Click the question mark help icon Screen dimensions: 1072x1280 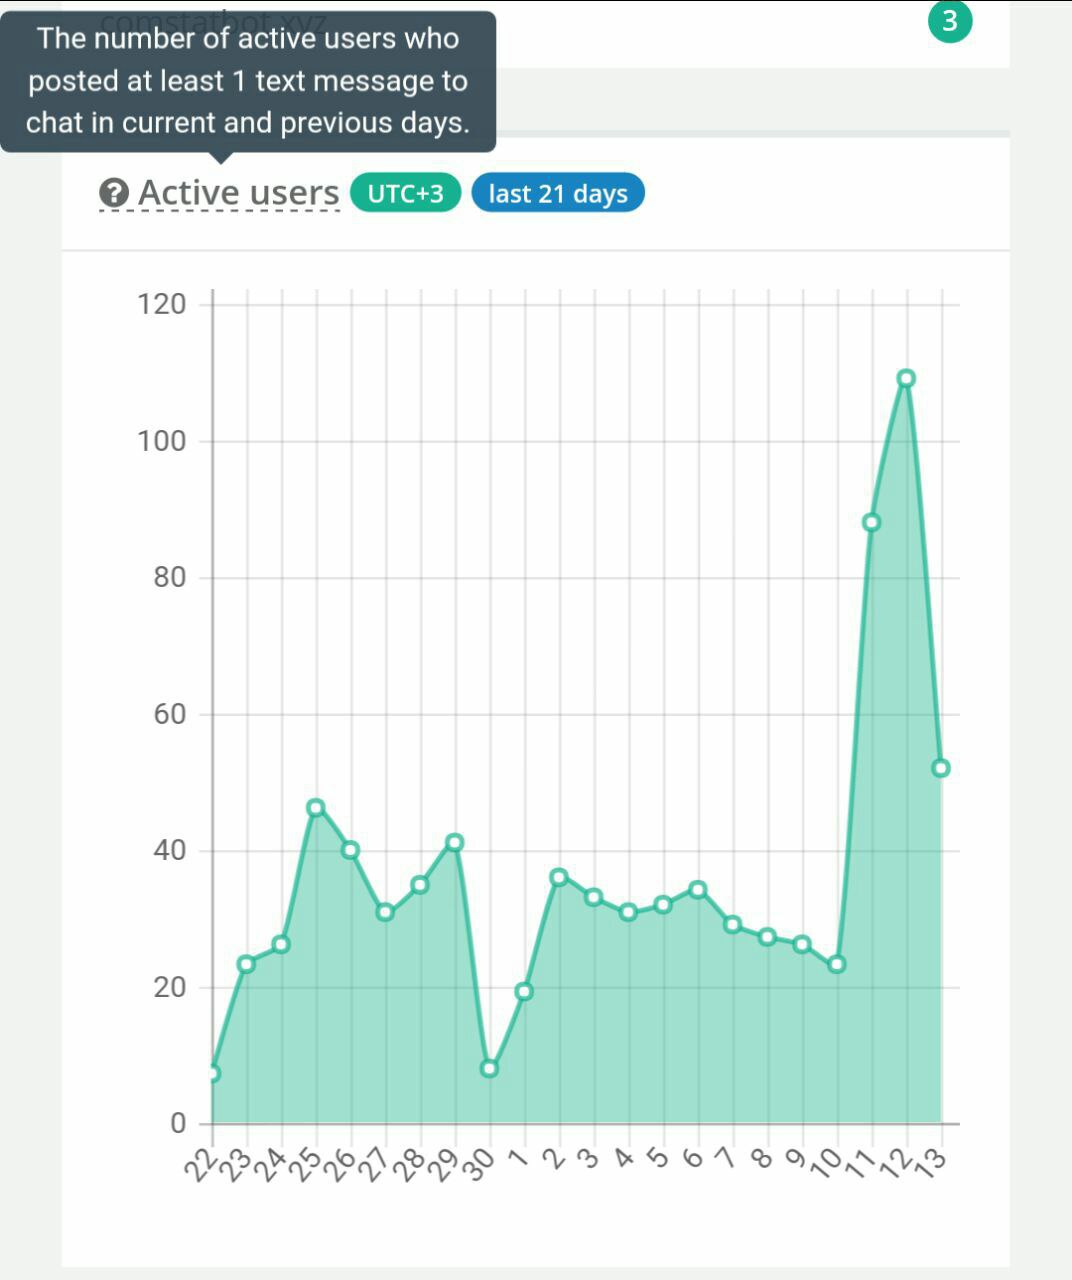click(115, 193)
